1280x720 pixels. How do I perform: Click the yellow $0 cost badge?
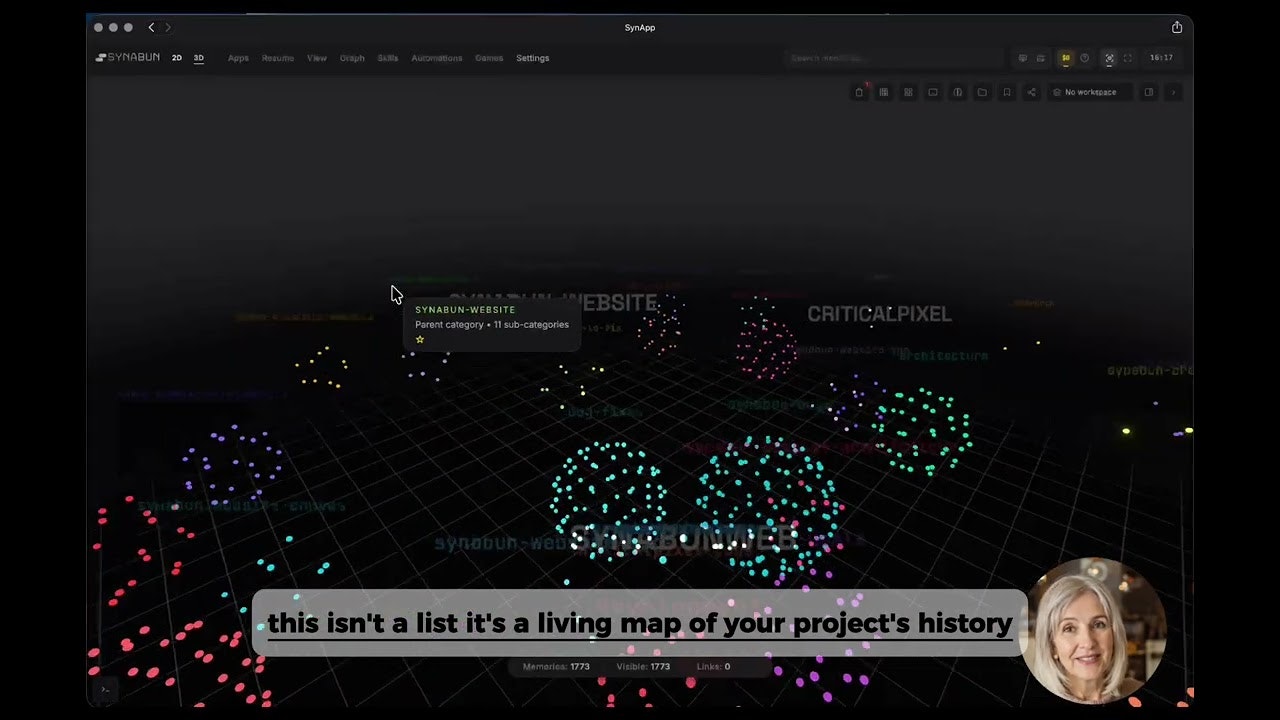tap(1066, 58)
